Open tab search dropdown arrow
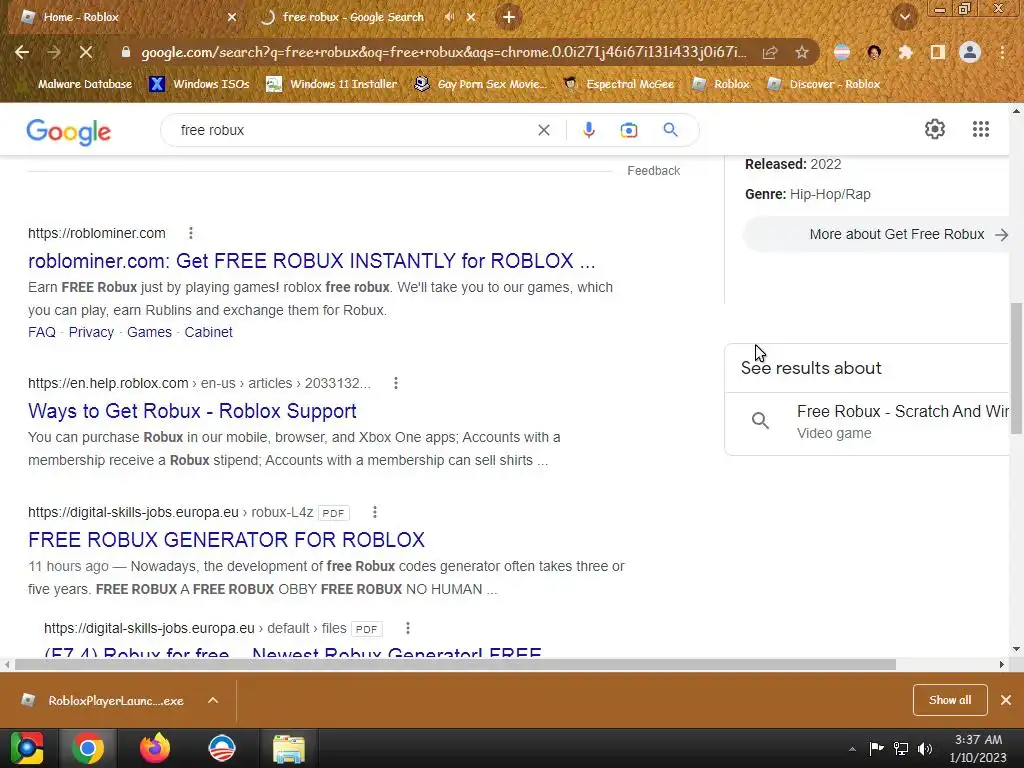This screenshot has width=1024, height=768. 905,18
